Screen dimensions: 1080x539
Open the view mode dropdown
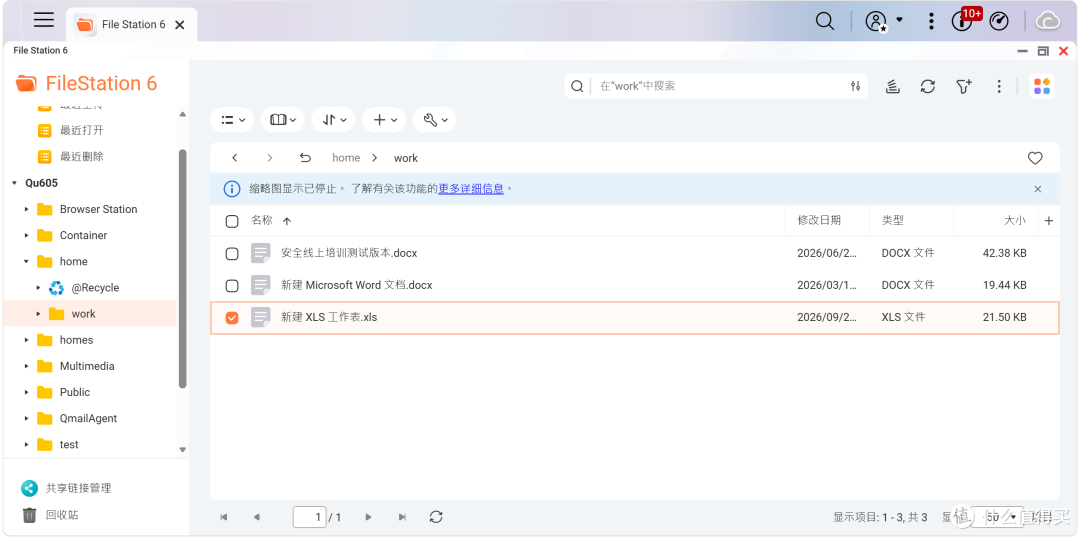(233, 120)
